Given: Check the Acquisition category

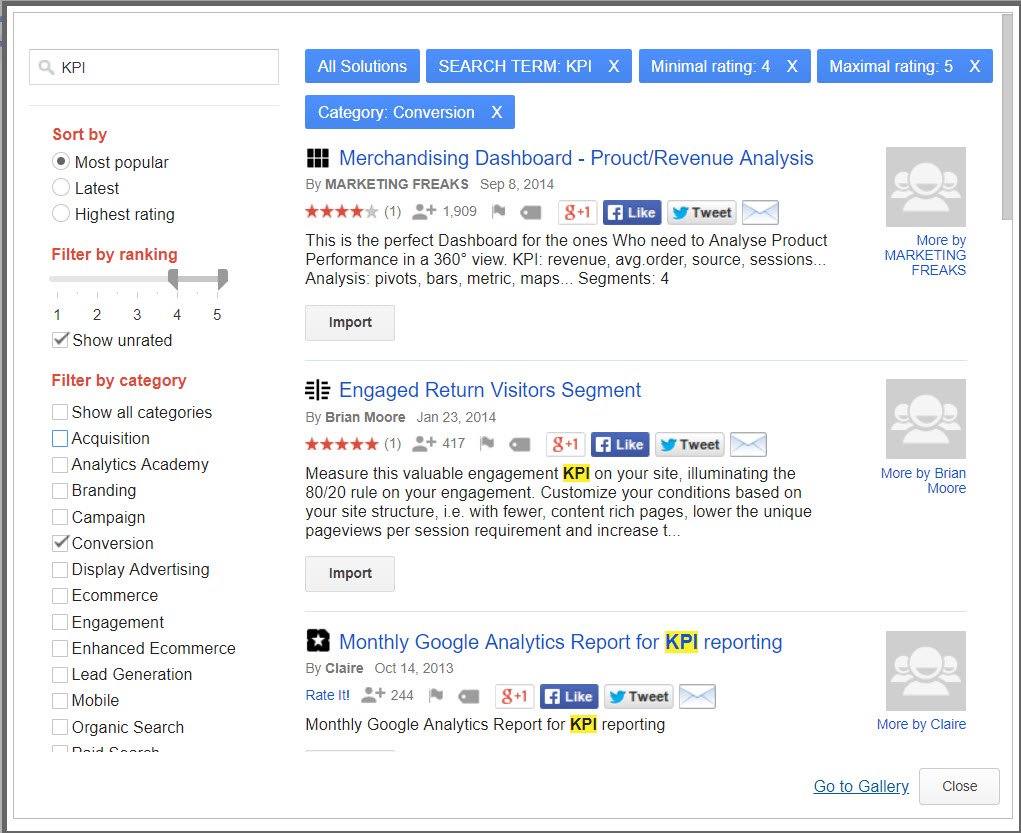Looking at the screenshot, I should tap(60, 438).
